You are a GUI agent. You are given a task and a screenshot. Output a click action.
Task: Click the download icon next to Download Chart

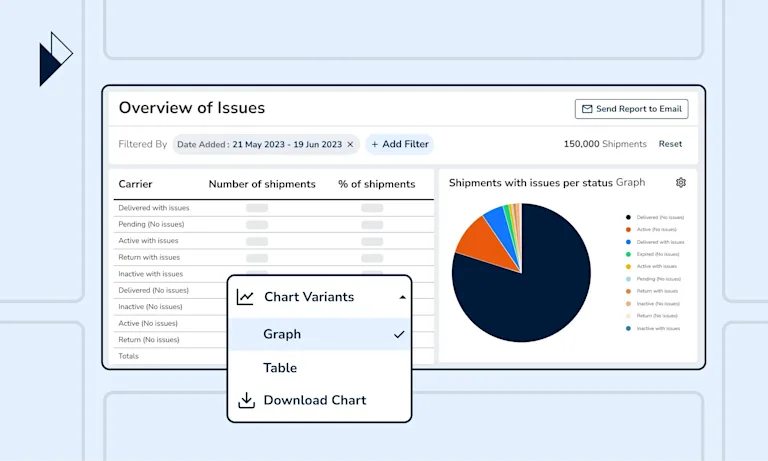246,400
